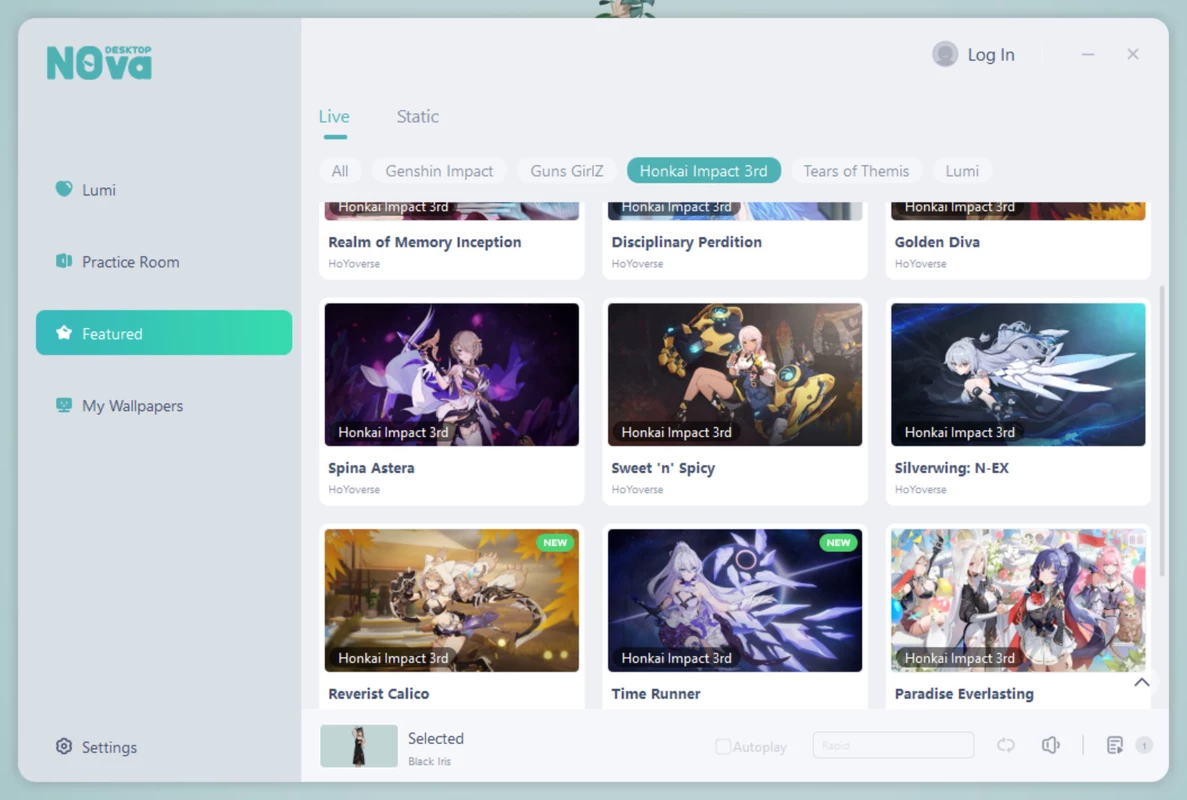Screen dimensions: 1187x800
Task: Click HoYoverse under Sweet 'n' Spicy
Action: (x=637, y=490)
